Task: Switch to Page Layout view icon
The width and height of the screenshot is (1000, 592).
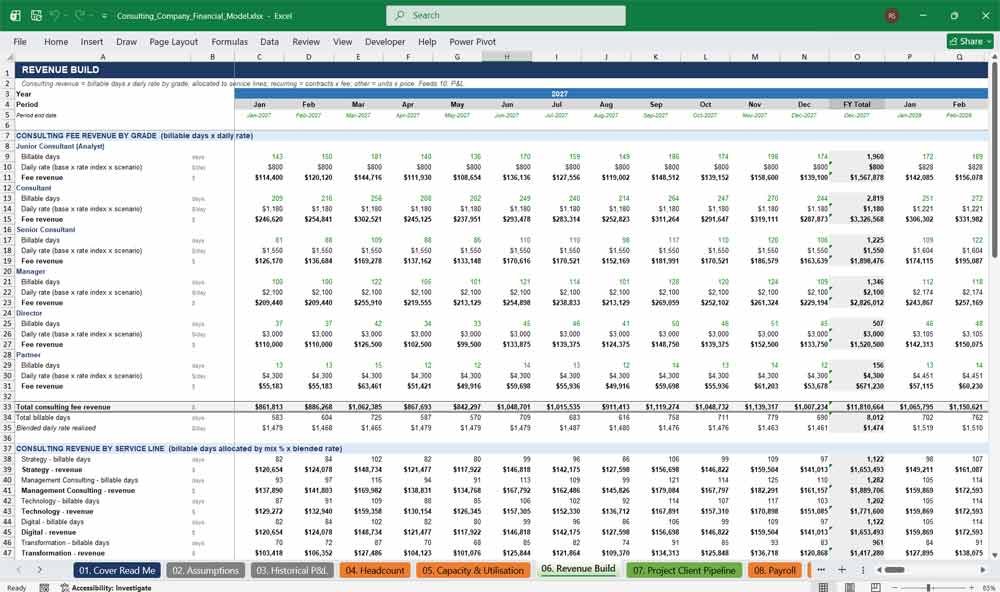Action: pyautogui.click(x=849, y=587)
